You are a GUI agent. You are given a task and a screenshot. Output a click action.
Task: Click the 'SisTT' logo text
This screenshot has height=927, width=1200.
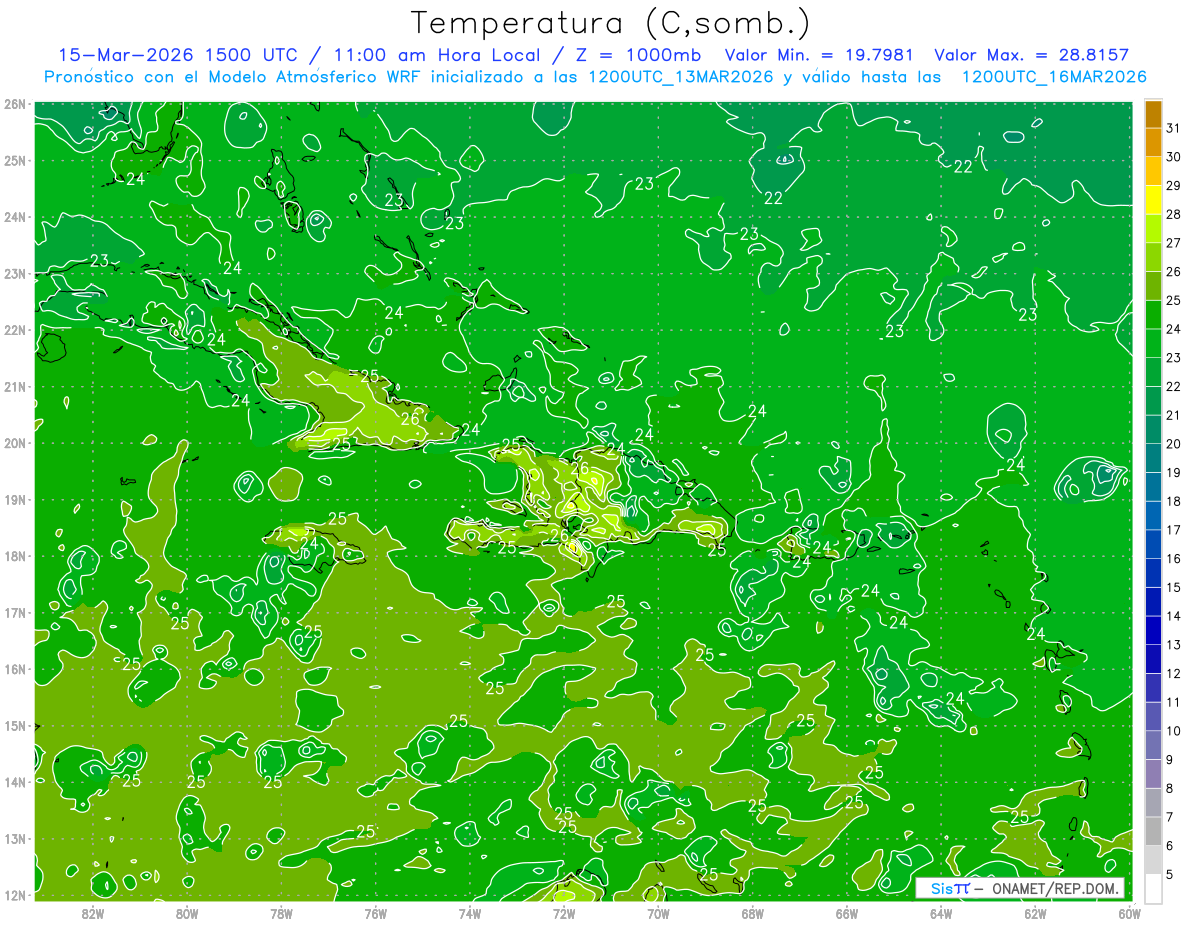(x=950, y=888)
